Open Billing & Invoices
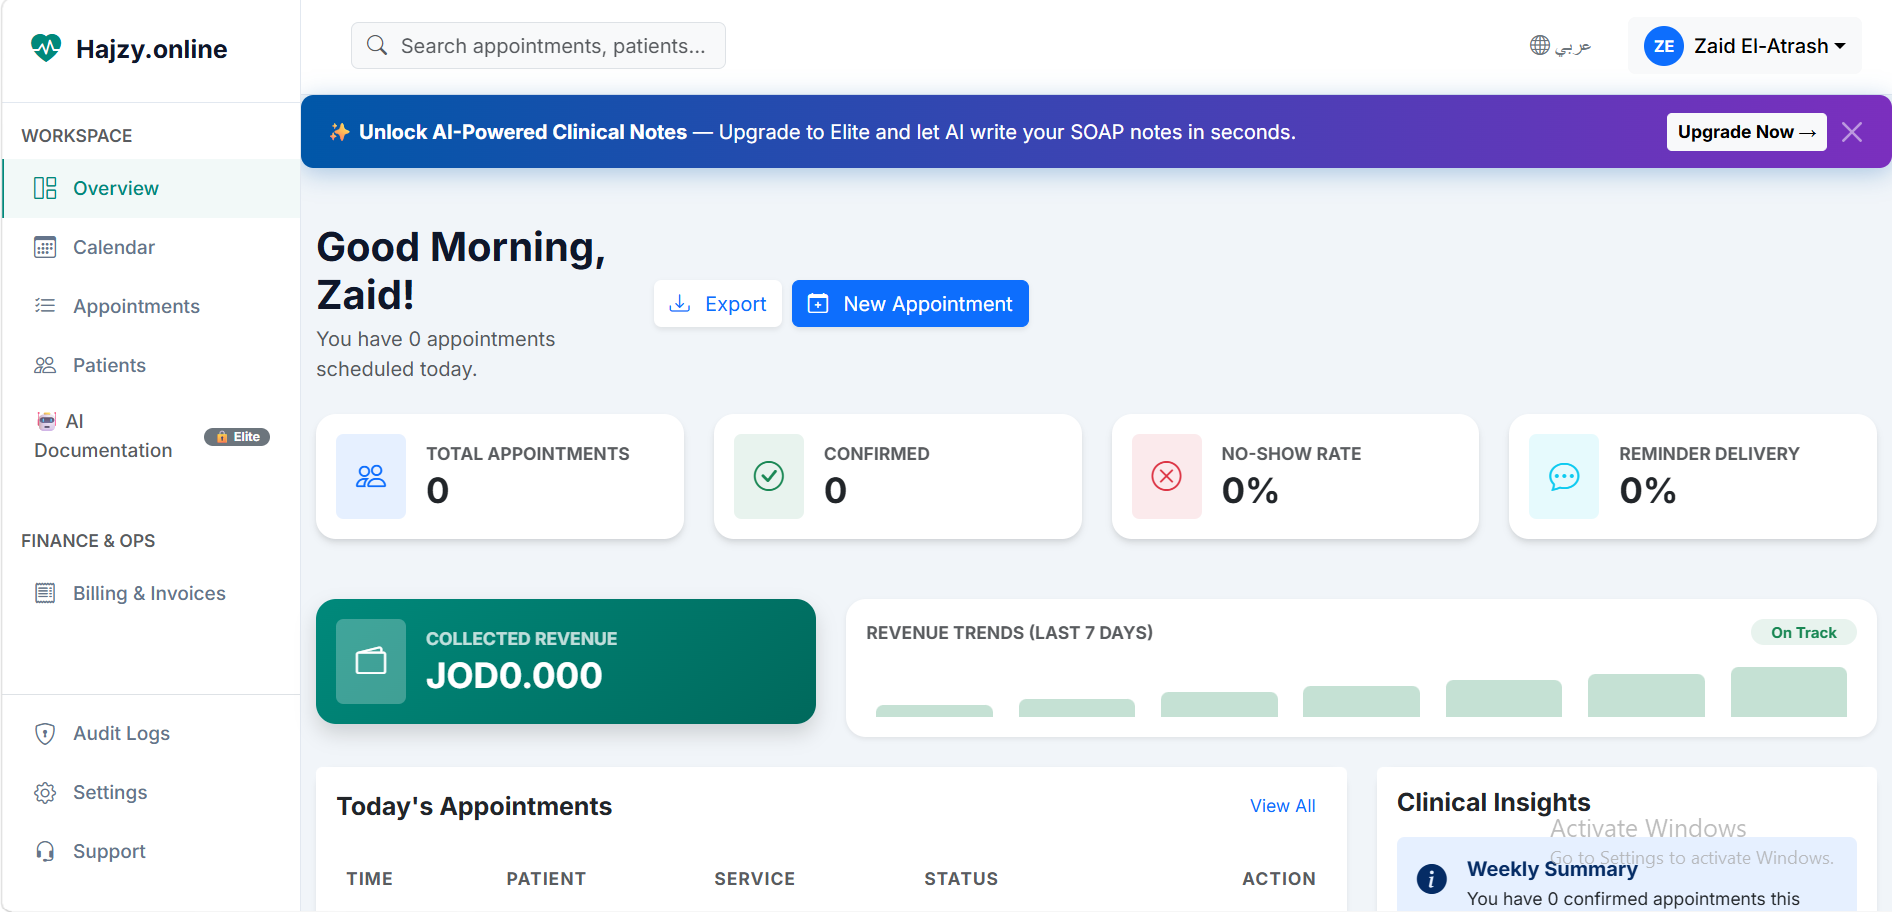The width and height of the screenshot is (1892, 912). (x=151, y=593)
